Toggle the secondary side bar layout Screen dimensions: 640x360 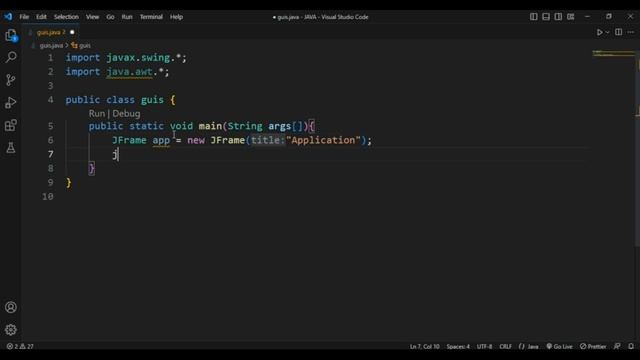pos(558,17)
